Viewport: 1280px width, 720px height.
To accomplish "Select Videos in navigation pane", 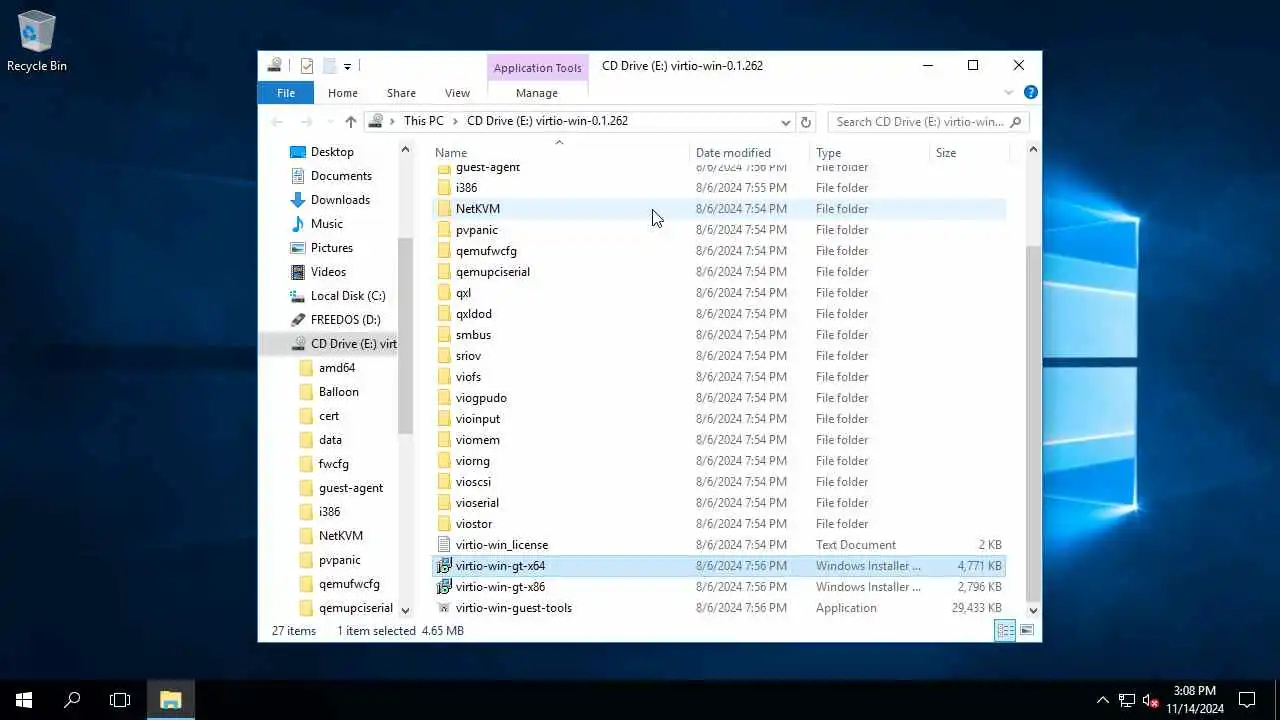I will coord(328,272).
